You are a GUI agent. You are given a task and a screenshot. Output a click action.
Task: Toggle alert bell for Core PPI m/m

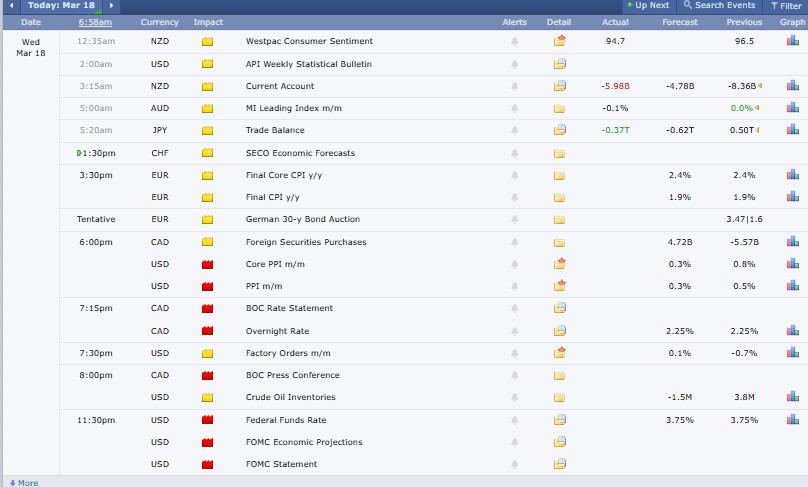(515, 264)
